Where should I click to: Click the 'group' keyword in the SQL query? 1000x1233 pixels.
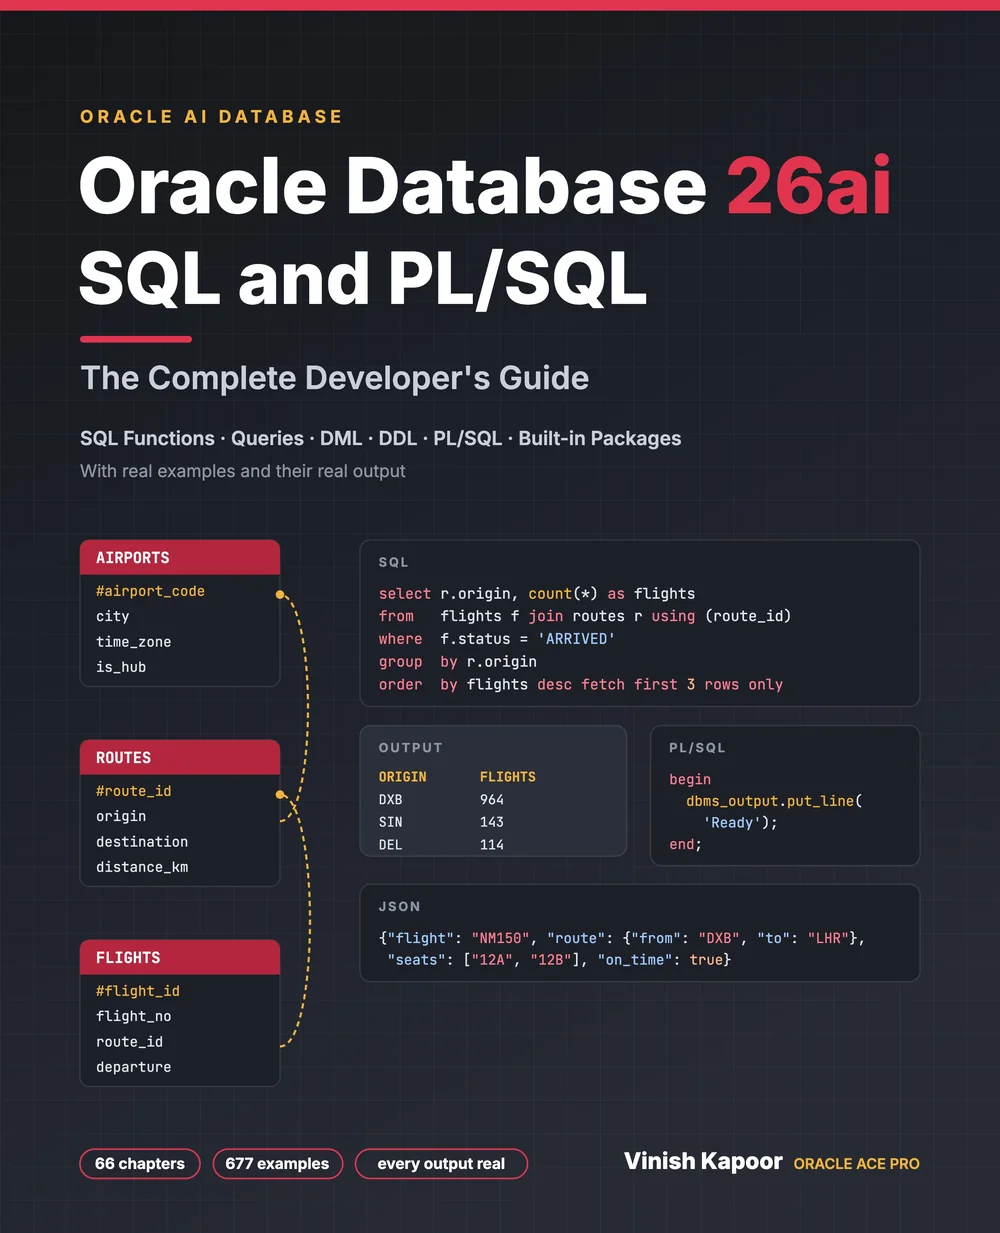(401, 662)
